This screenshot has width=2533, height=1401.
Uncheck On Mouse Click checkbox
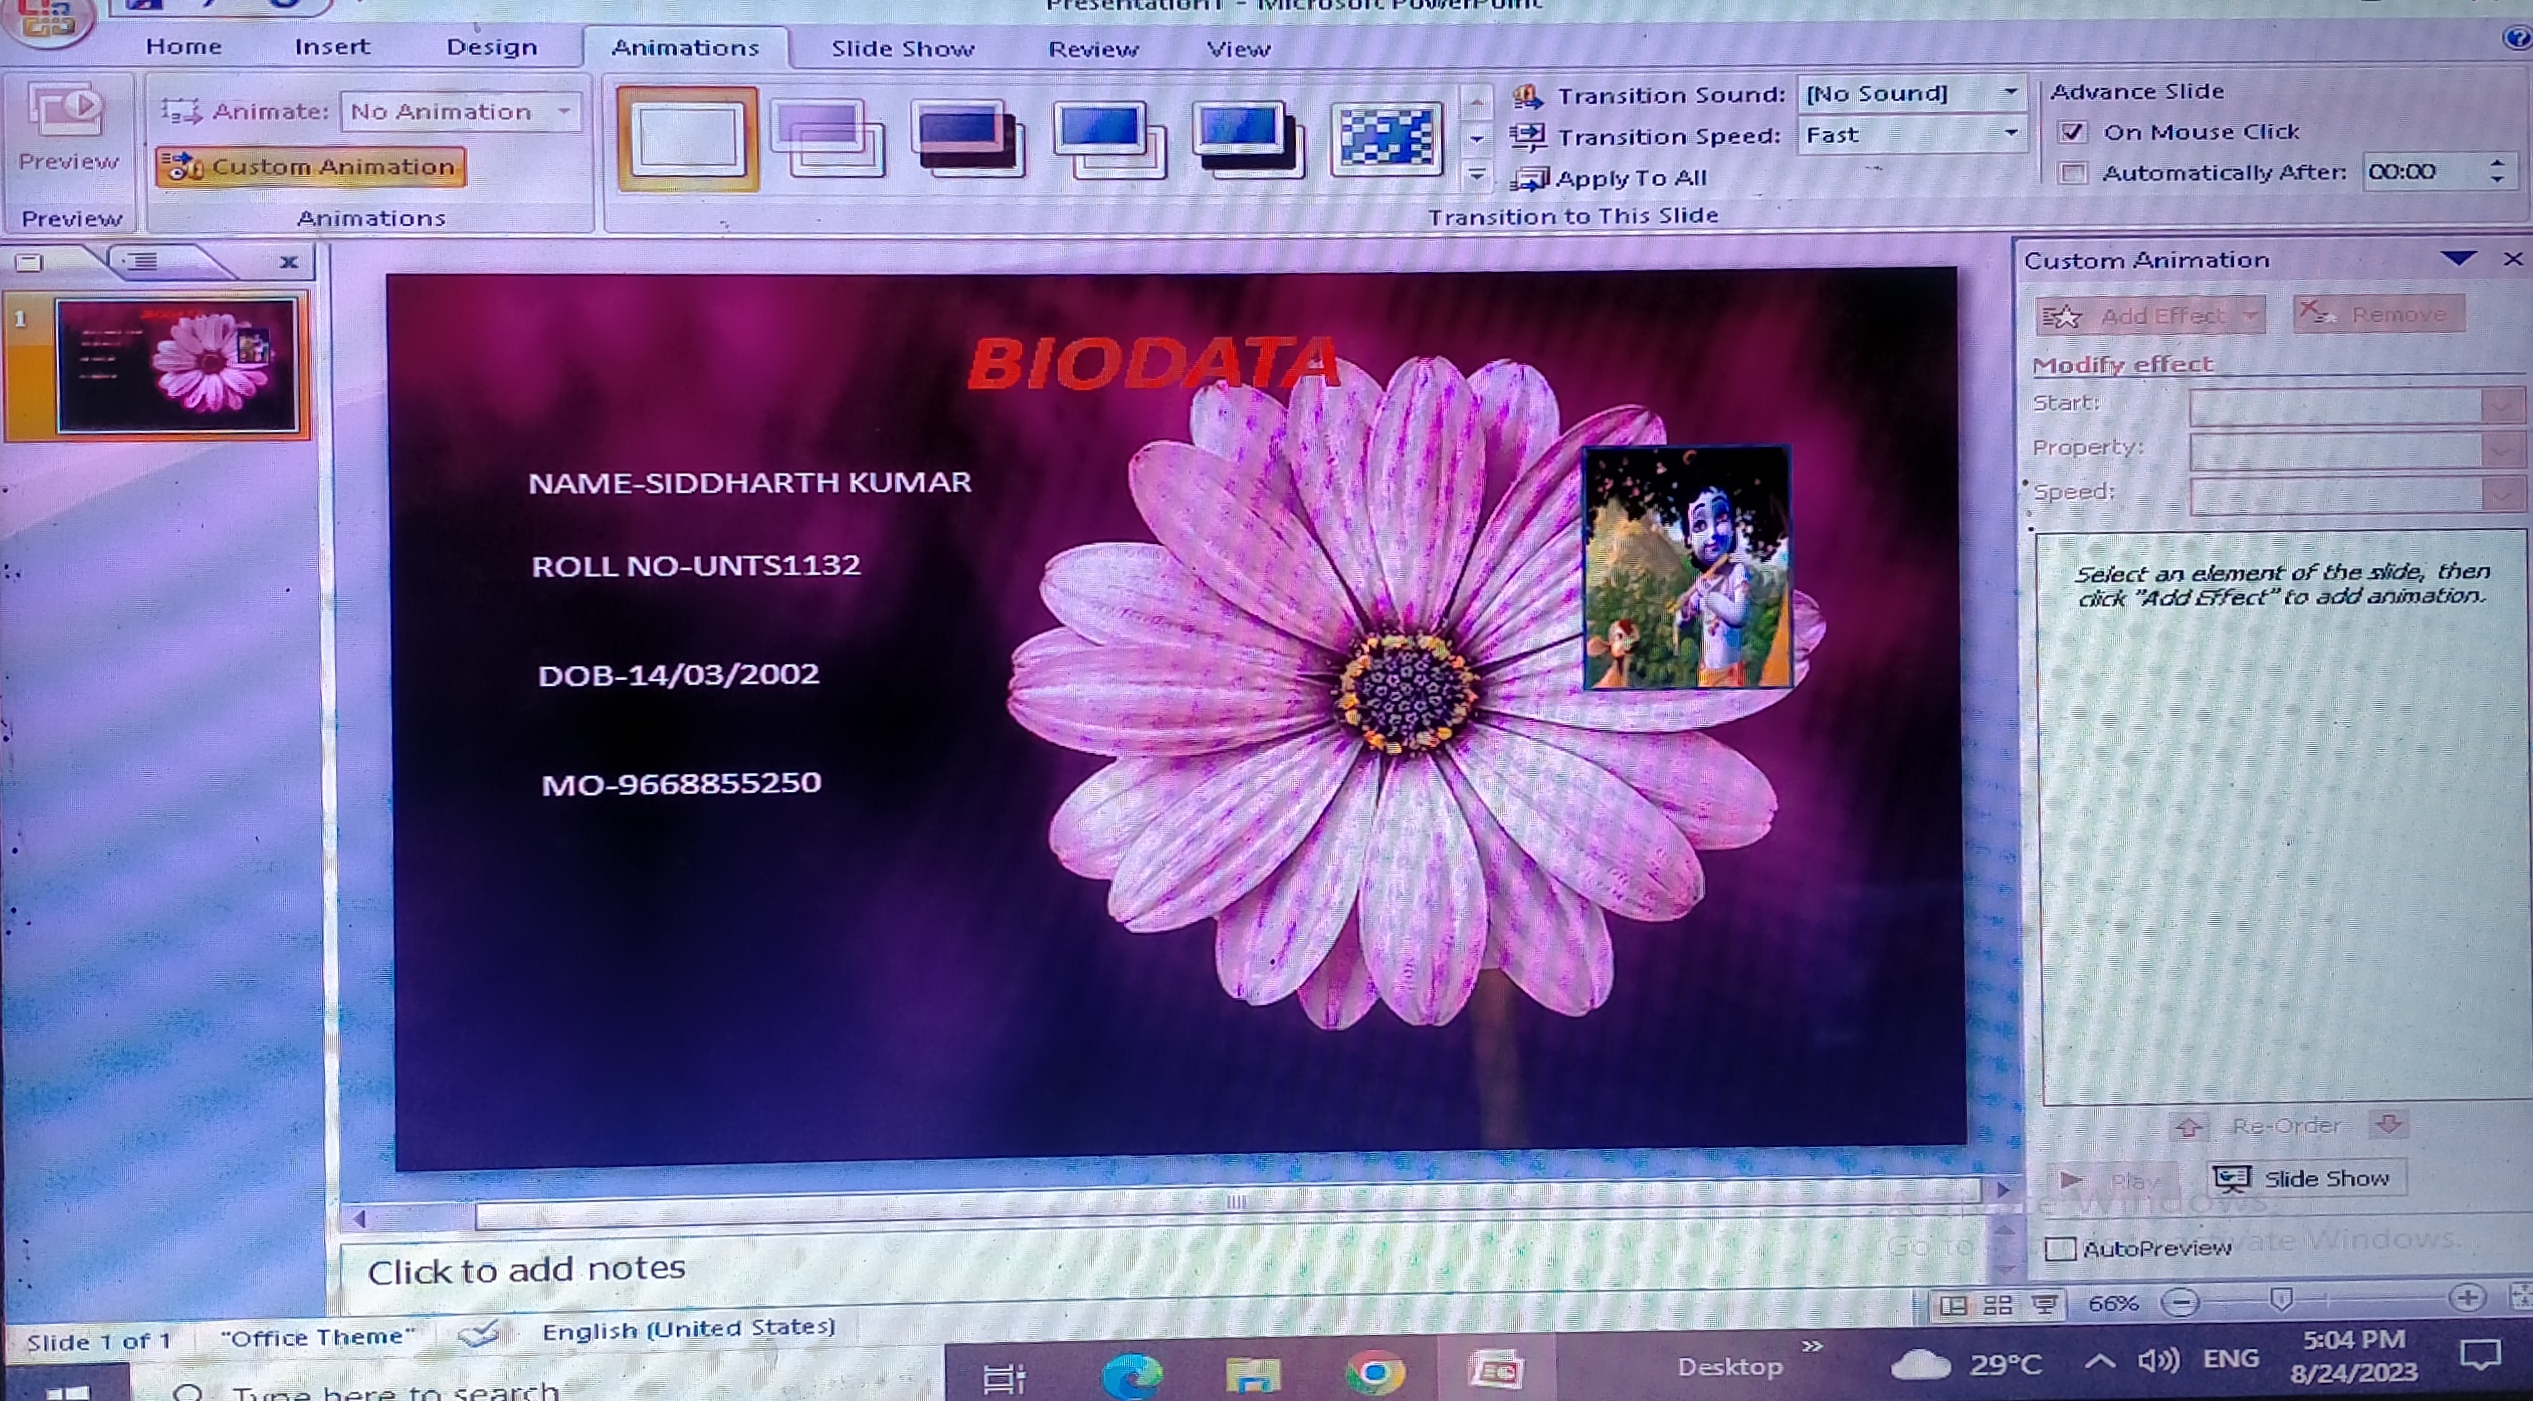(x=2072, y=132)
